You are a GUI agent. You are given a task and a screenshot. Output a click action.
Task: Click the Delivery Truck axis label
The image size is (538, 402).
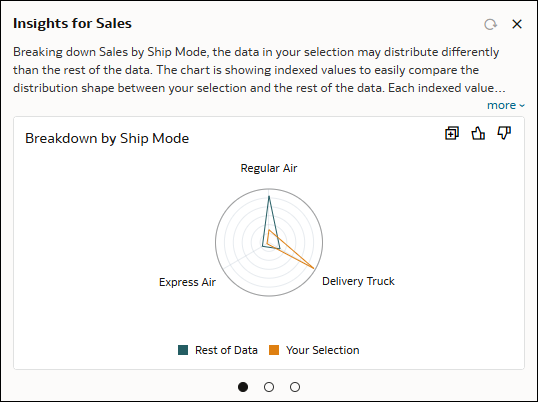coord(358,281)
